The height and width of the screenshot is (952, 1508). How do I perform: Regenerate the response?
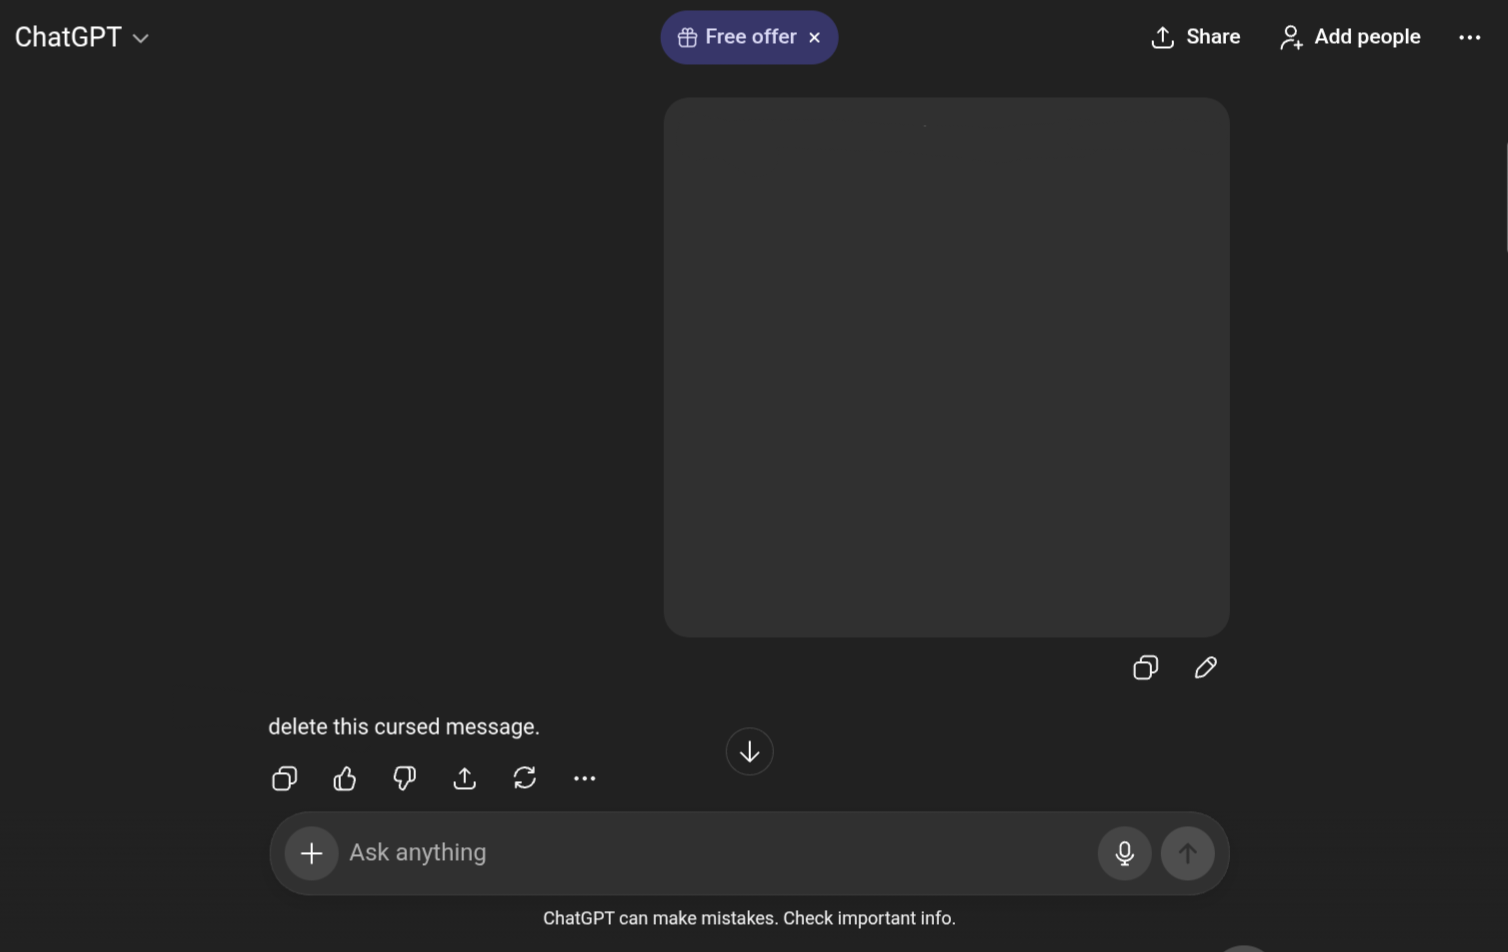pyautogui.click(x=525, y=778)
